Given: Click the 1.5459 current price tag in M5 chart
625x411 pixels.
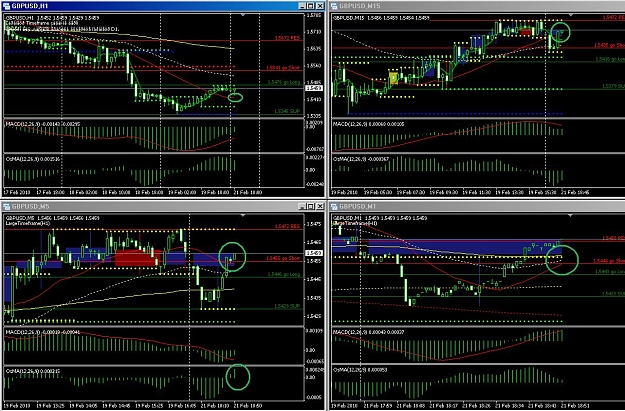Looking at the screenshot, I should tap(314, 253).
